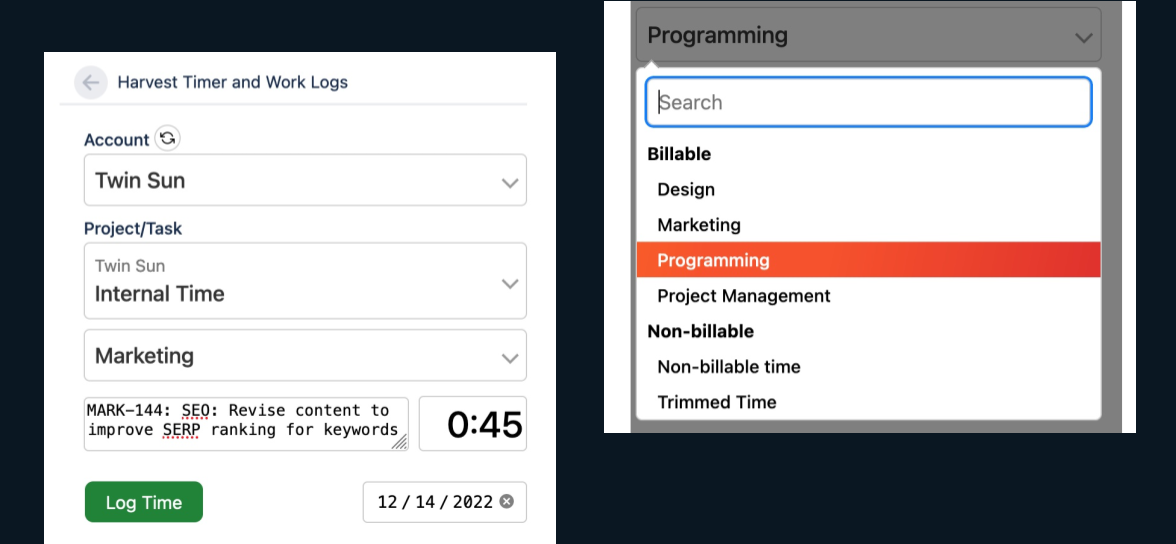The width and height of the screenshot is (1176, 544).
Task: Click the back arrow icon
Action: tap(90, 82)
